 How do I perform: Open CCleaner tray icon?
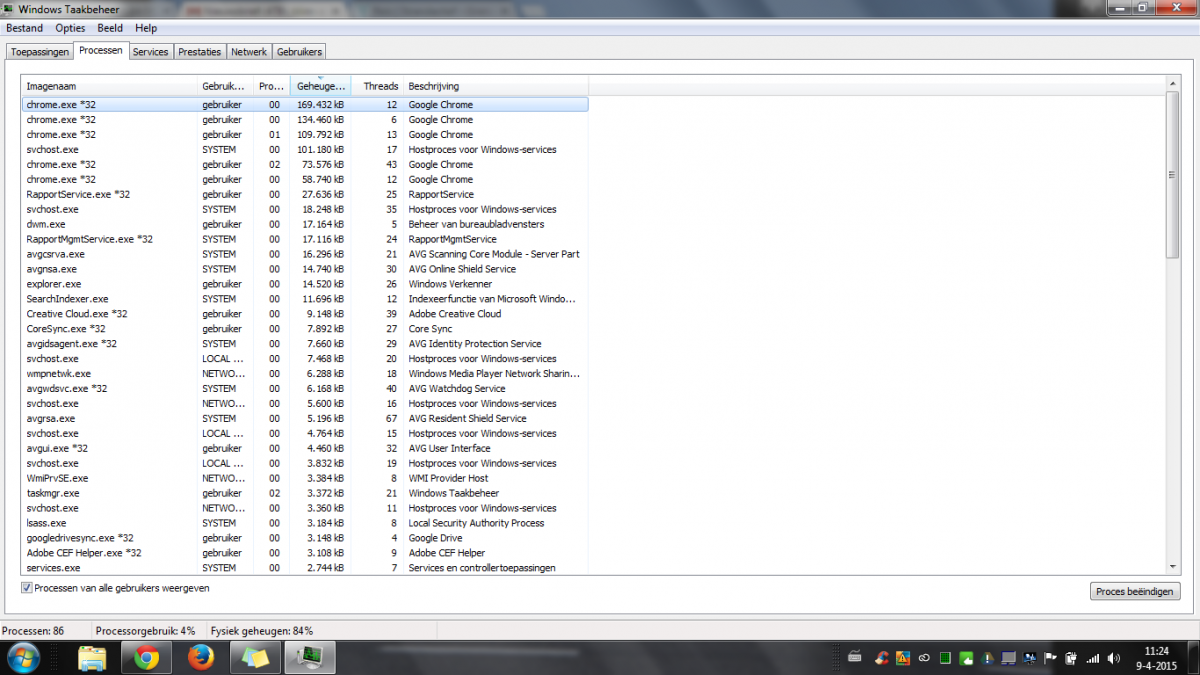[881, 657]
